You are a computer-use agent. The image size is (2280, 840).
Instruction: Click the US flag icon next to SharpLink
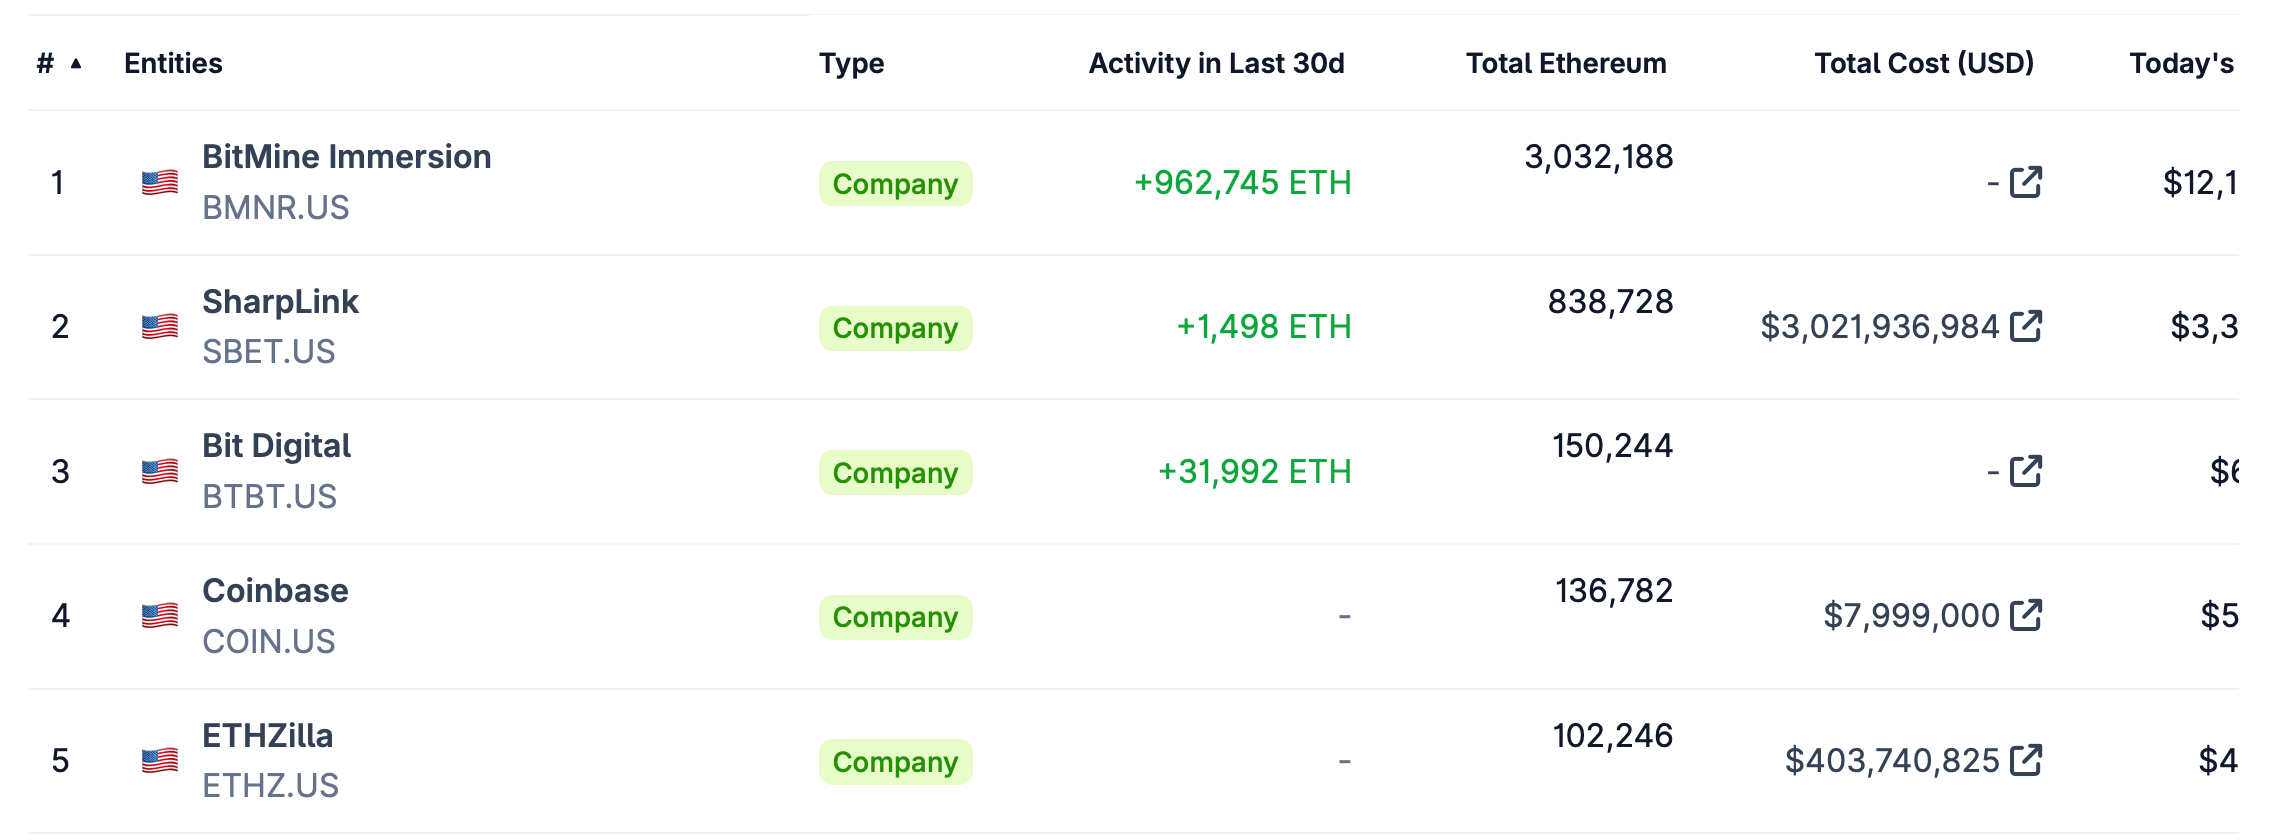pyautogui.click(x=160, y=327)
